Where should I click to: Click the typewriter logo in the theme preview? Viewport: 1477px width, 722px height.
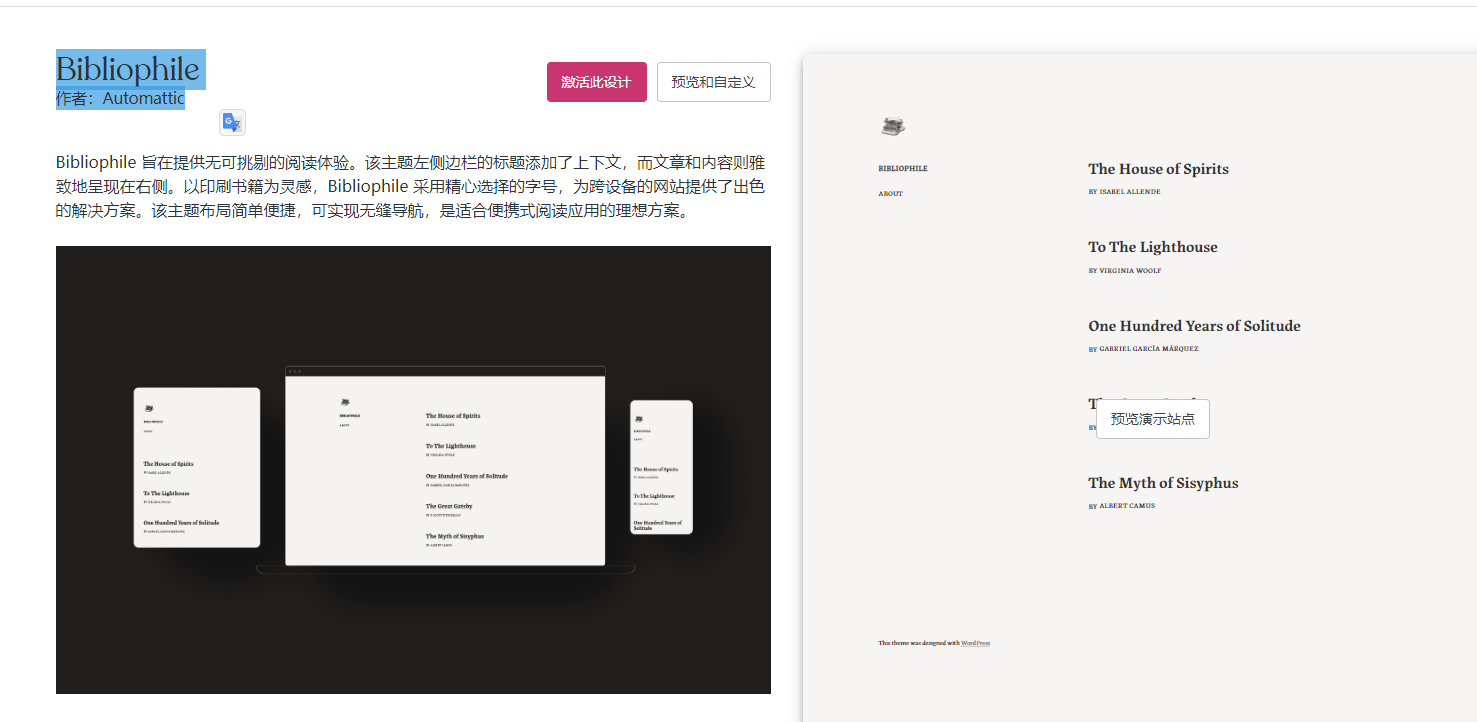[892, 126]
